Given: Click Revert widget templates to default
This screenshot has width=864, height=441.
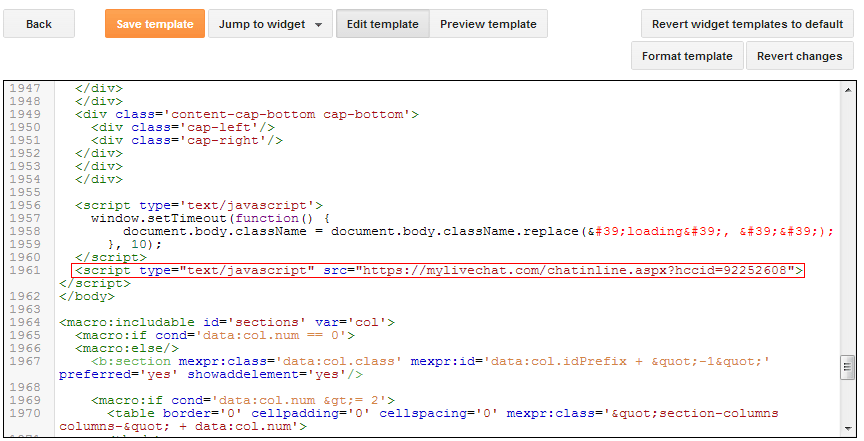Looking at the screenshot, I should 747,24.
